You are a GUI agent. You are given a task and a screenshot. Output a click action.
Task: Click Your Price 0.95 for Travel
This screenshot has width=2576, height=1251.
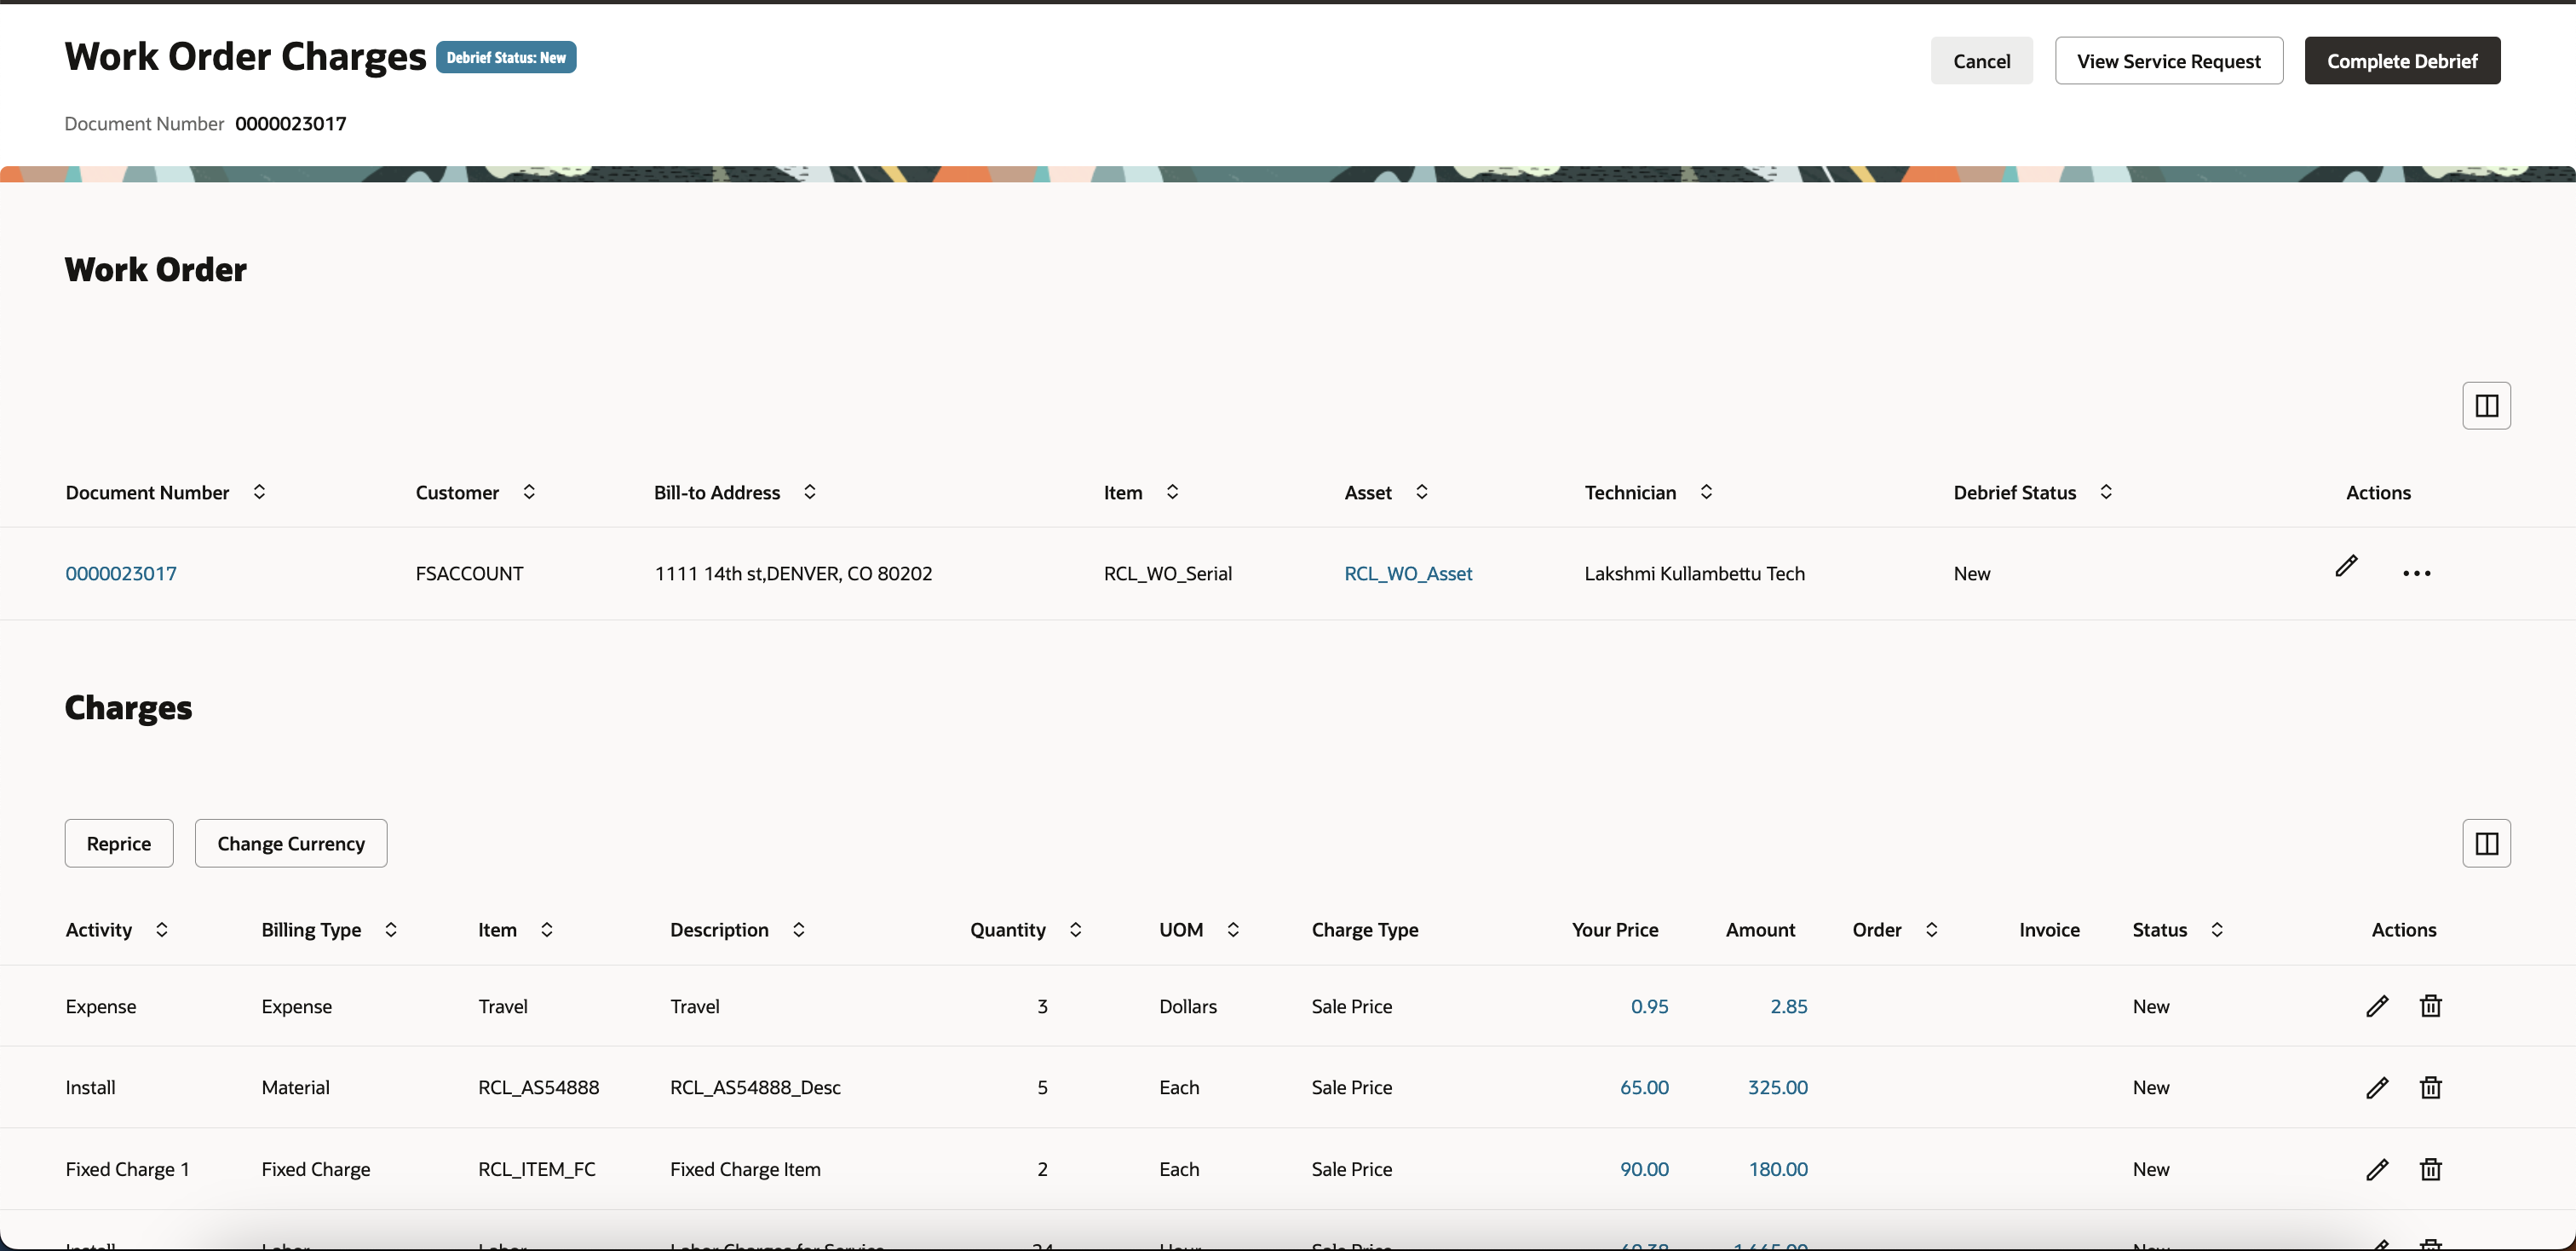coord(1649,1007)
